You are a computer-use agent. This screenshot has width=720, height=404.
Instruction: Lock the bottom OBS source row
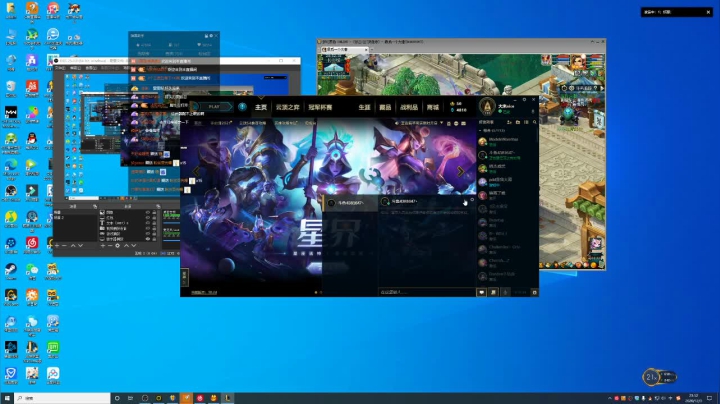(x=154, y=239)
